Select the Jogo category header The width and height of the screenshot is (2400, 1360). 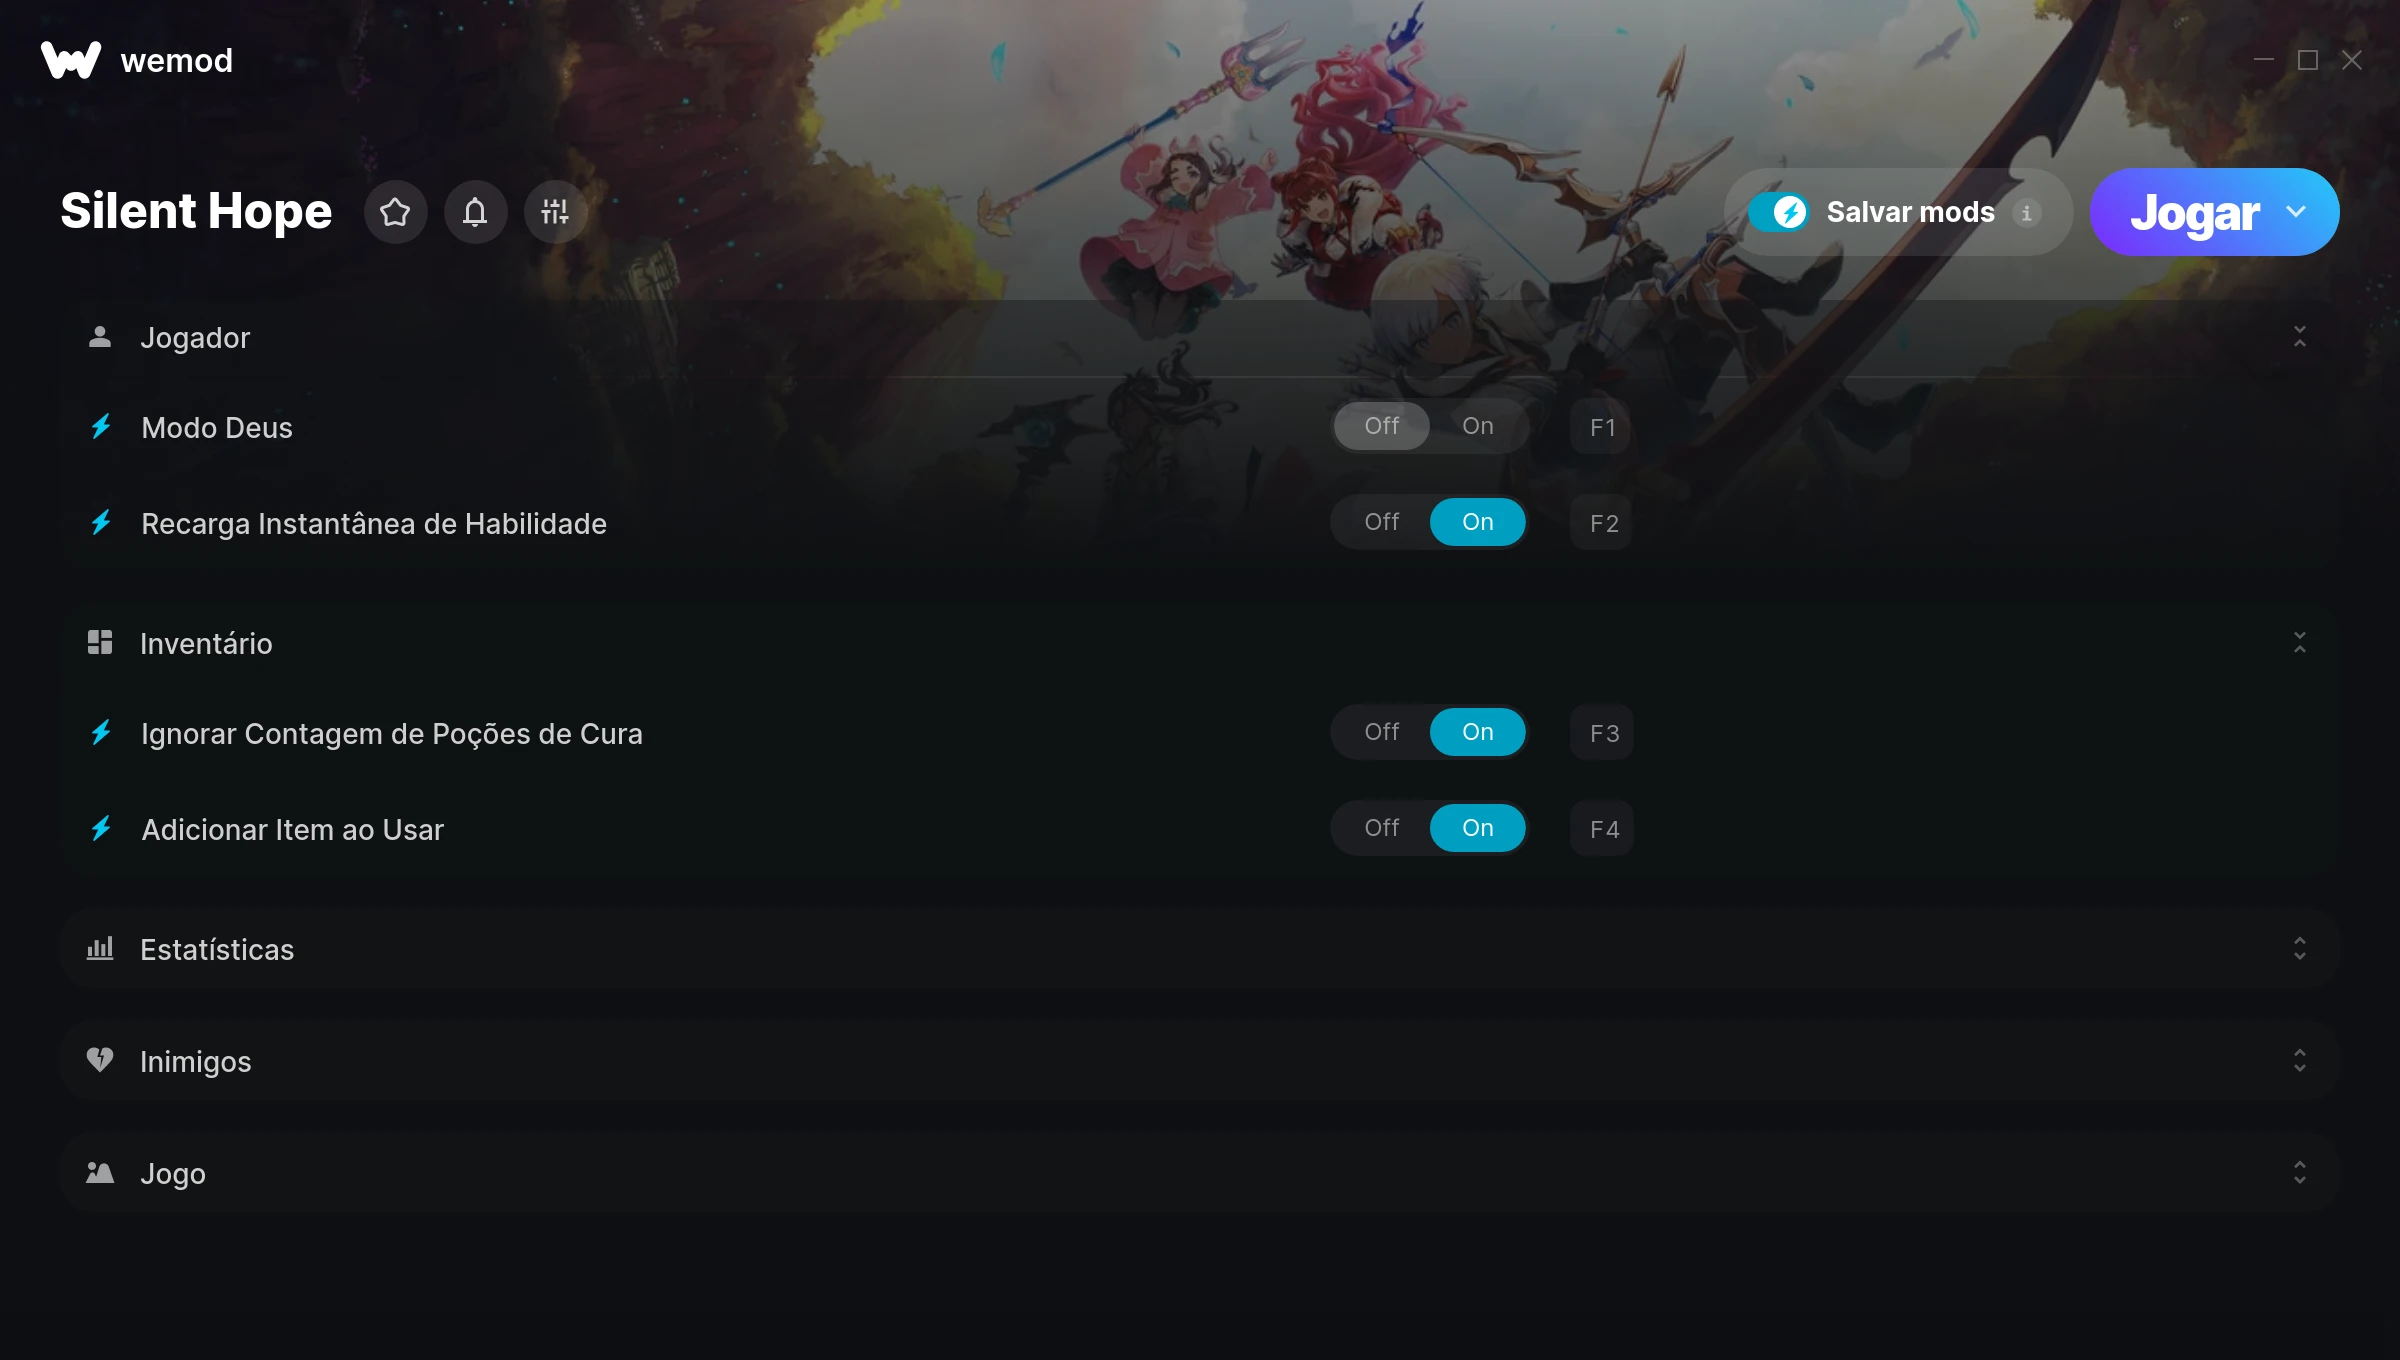pyautogui.click(x=1200, y=1172)
